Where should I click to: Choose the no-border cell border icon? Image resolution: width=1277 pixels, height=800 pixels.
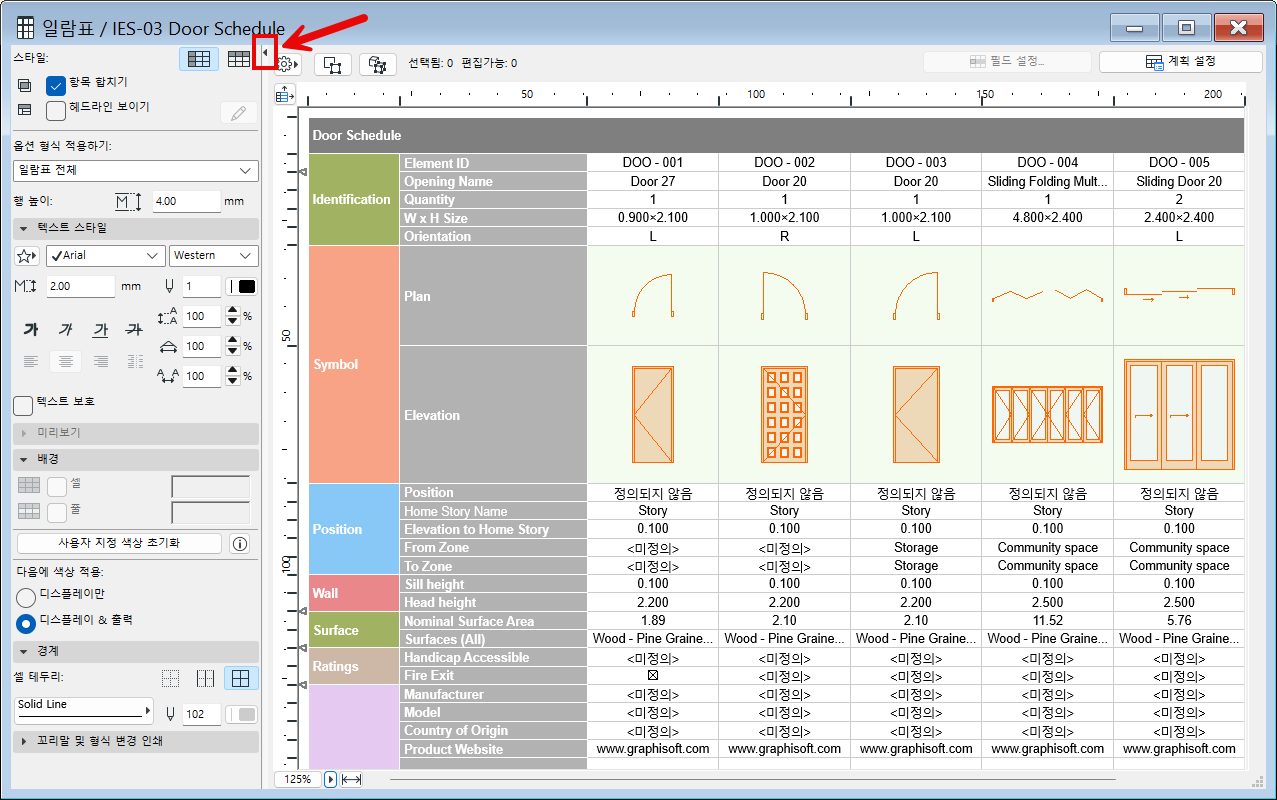pyautogui.click(x=170, y=679)
